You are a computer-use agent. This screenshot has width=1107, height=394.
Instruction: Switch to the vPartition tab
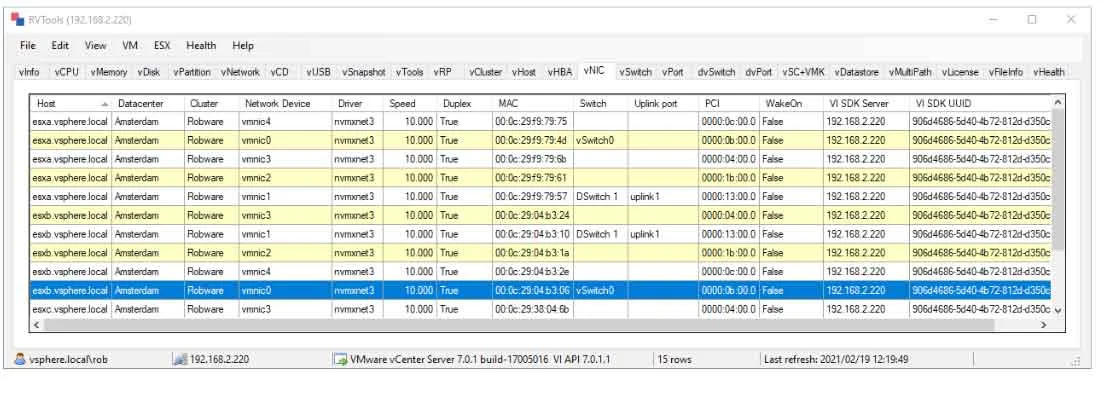click(192, 72)
